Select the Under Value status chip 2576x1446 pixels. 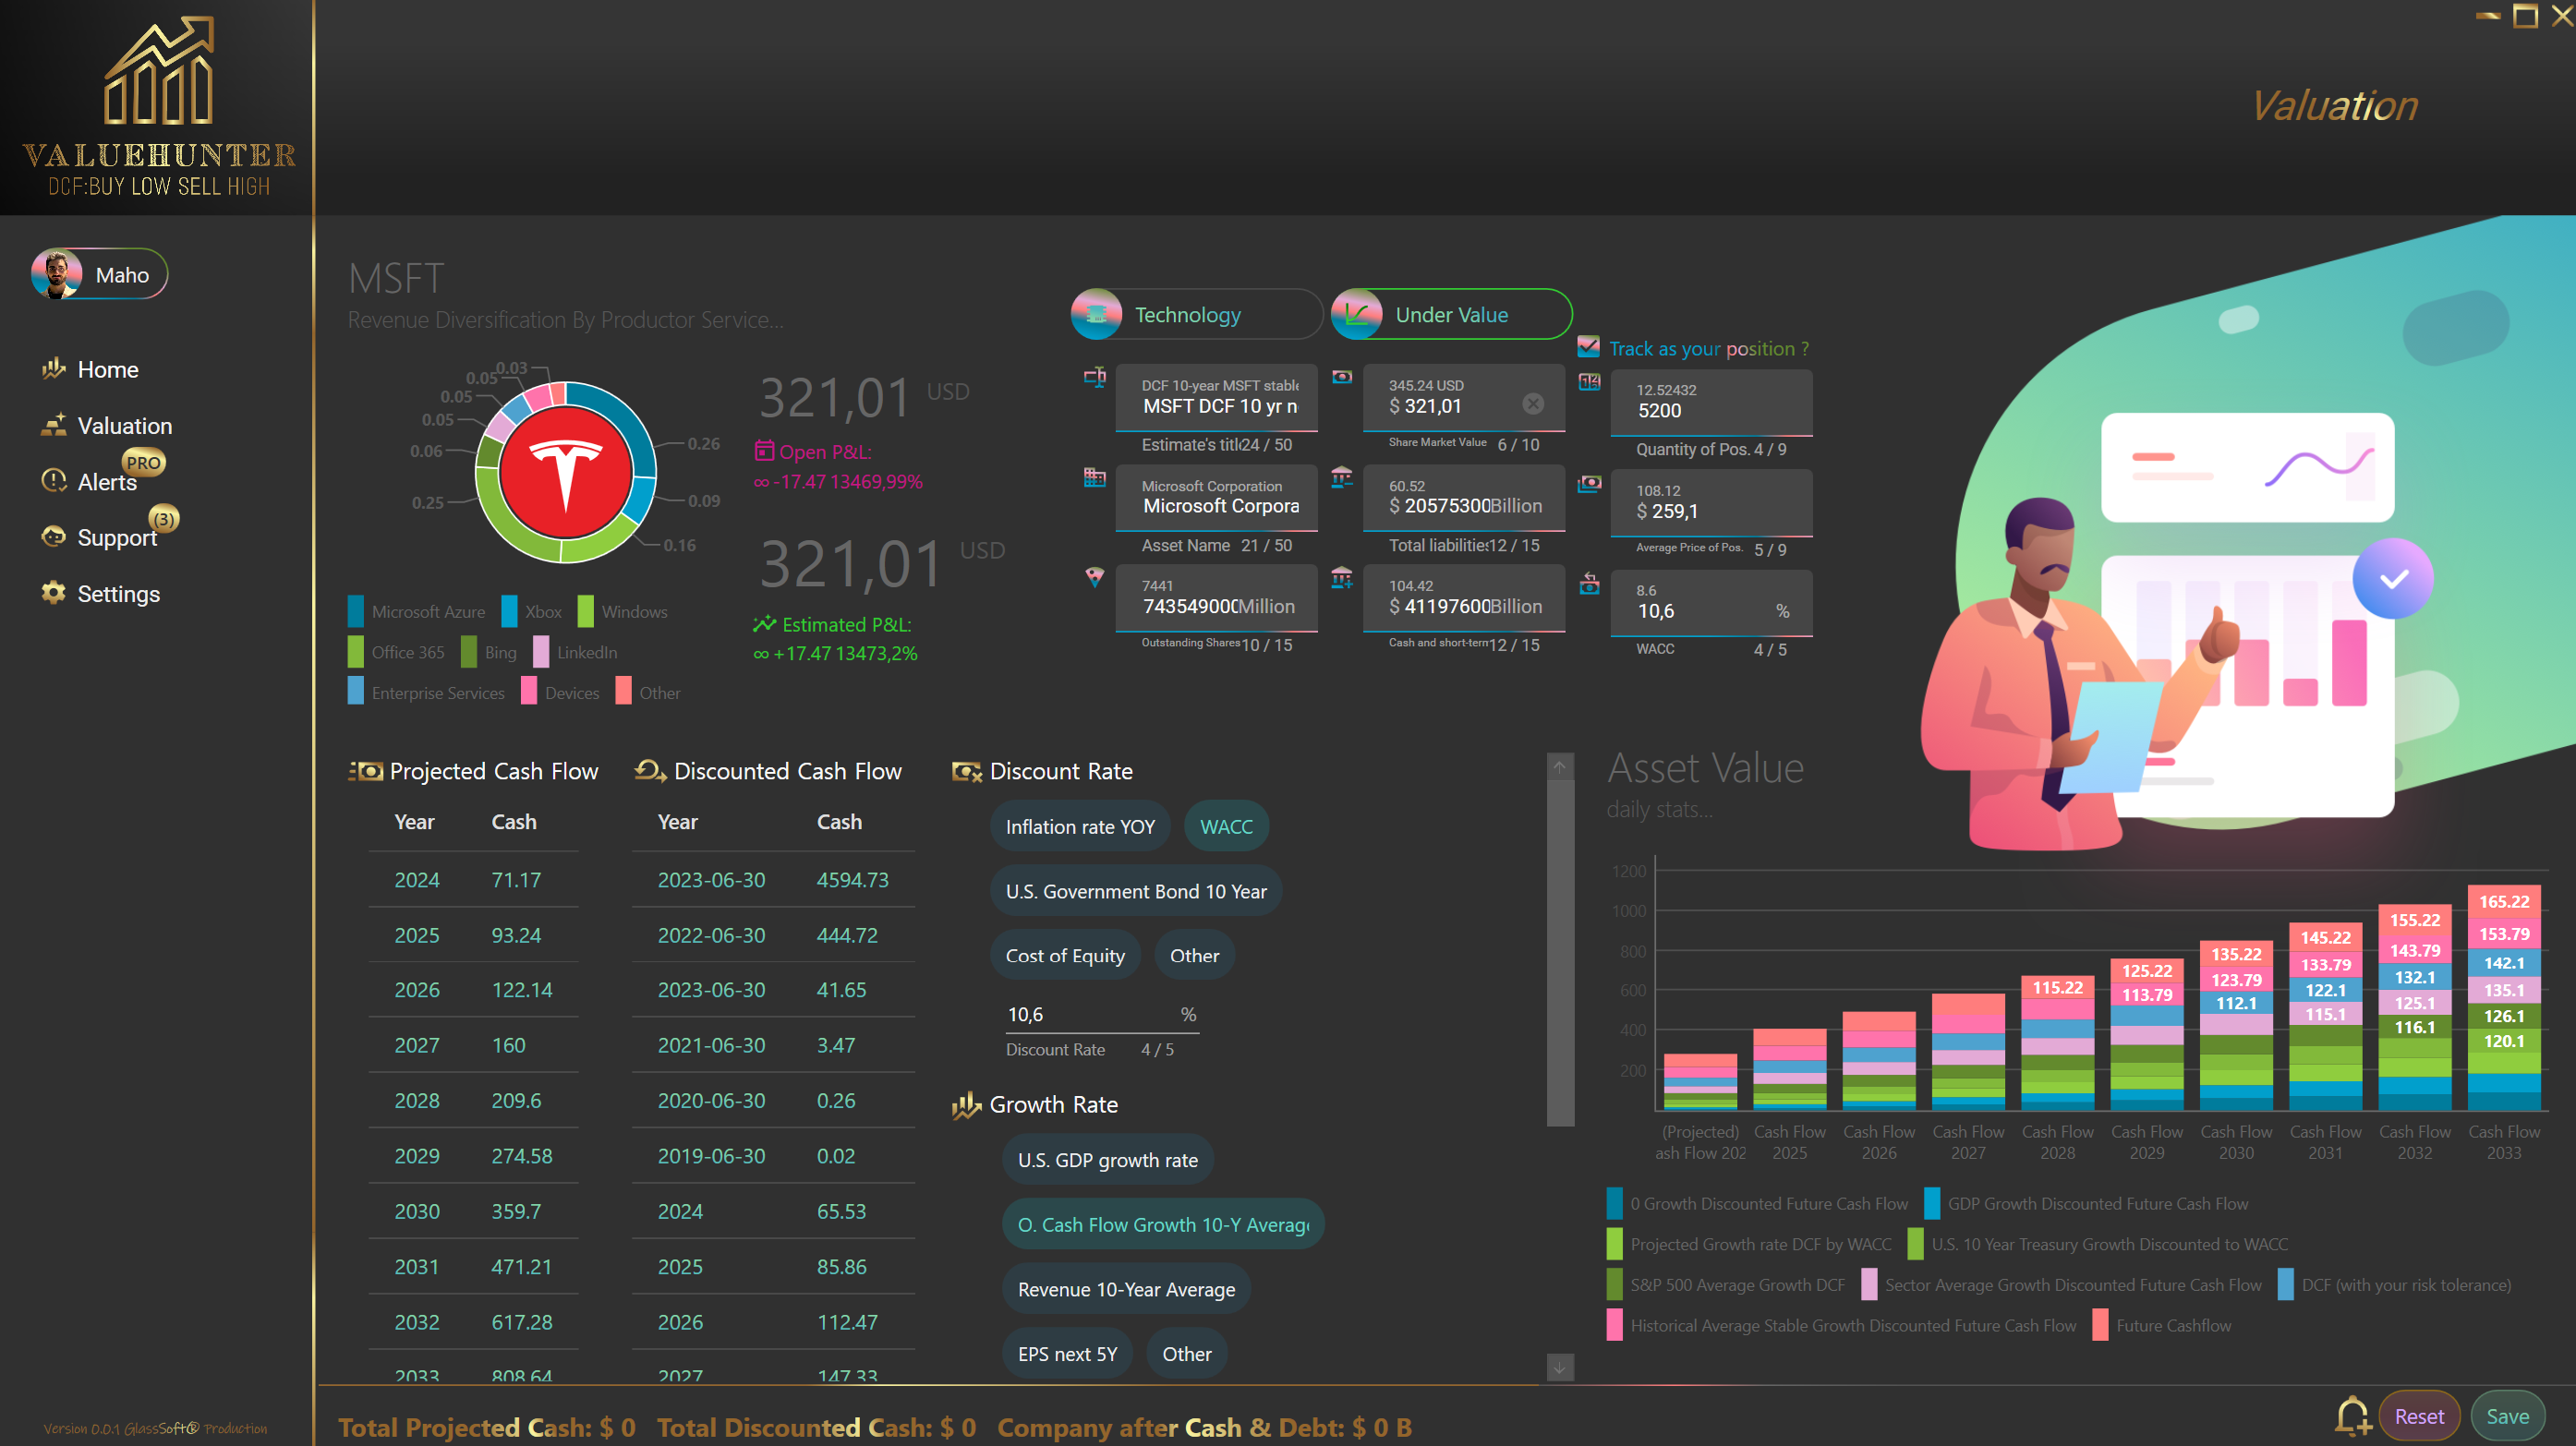click(x=1451, y=314)
